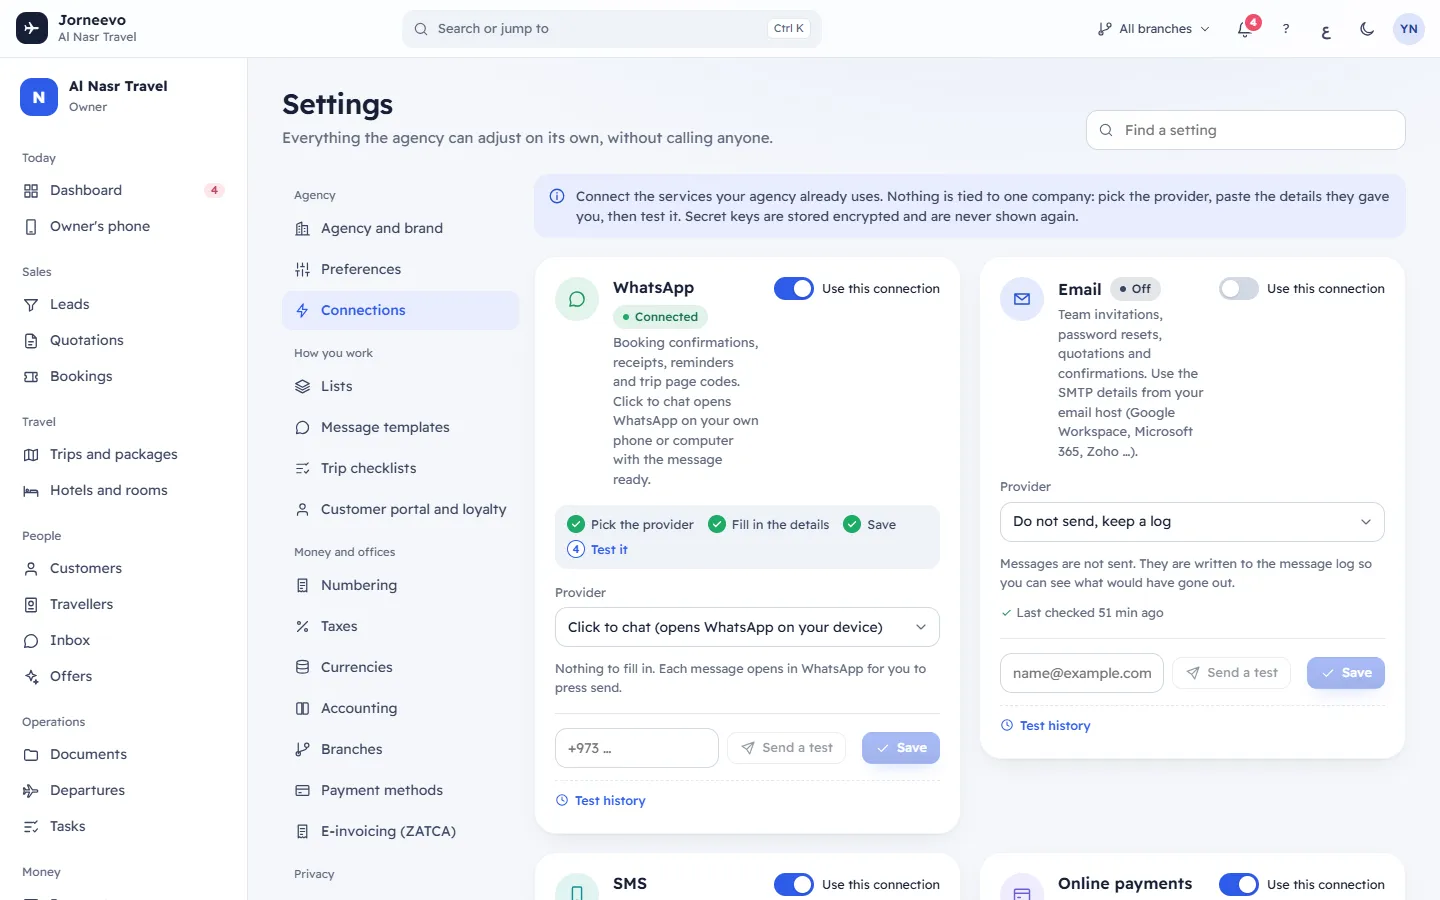The image size is (1440, 900).
Task: Open Accounting settings section
Action: pyautogui.click(x=400, y=709)
